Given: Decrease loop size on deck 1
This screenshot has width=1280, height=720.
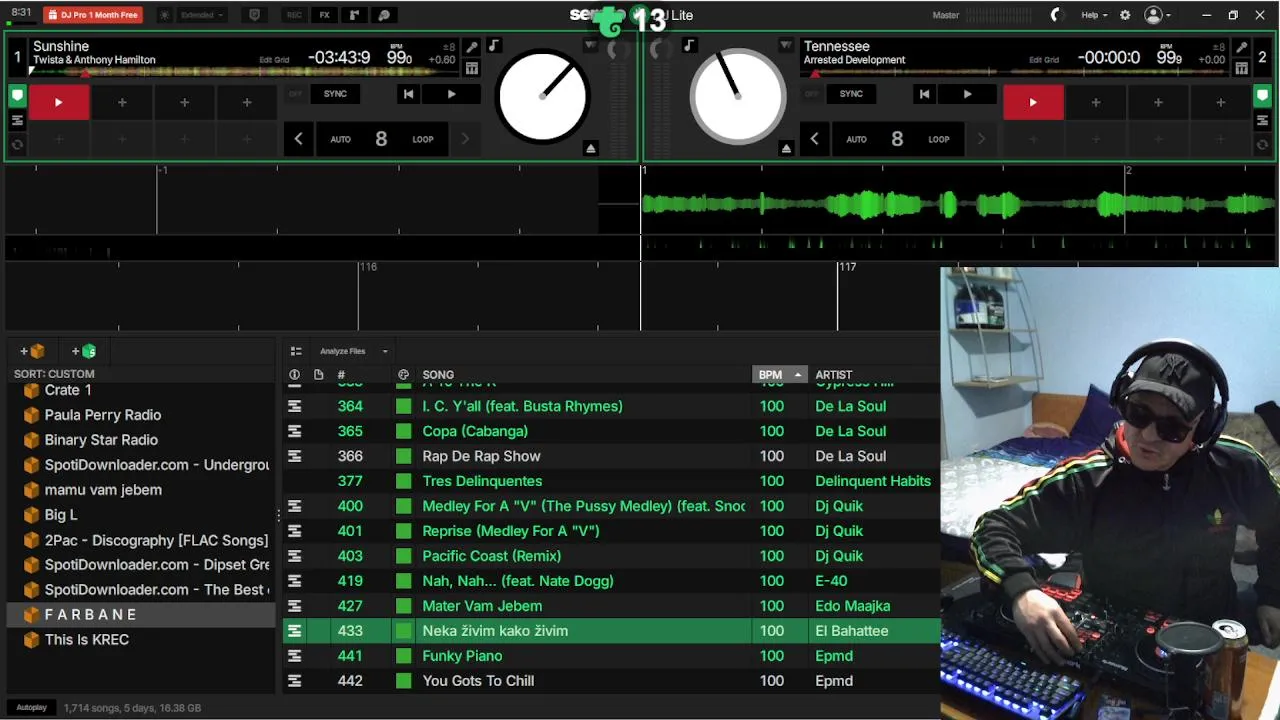Looking at the screenshot, I should coord(298,139).
